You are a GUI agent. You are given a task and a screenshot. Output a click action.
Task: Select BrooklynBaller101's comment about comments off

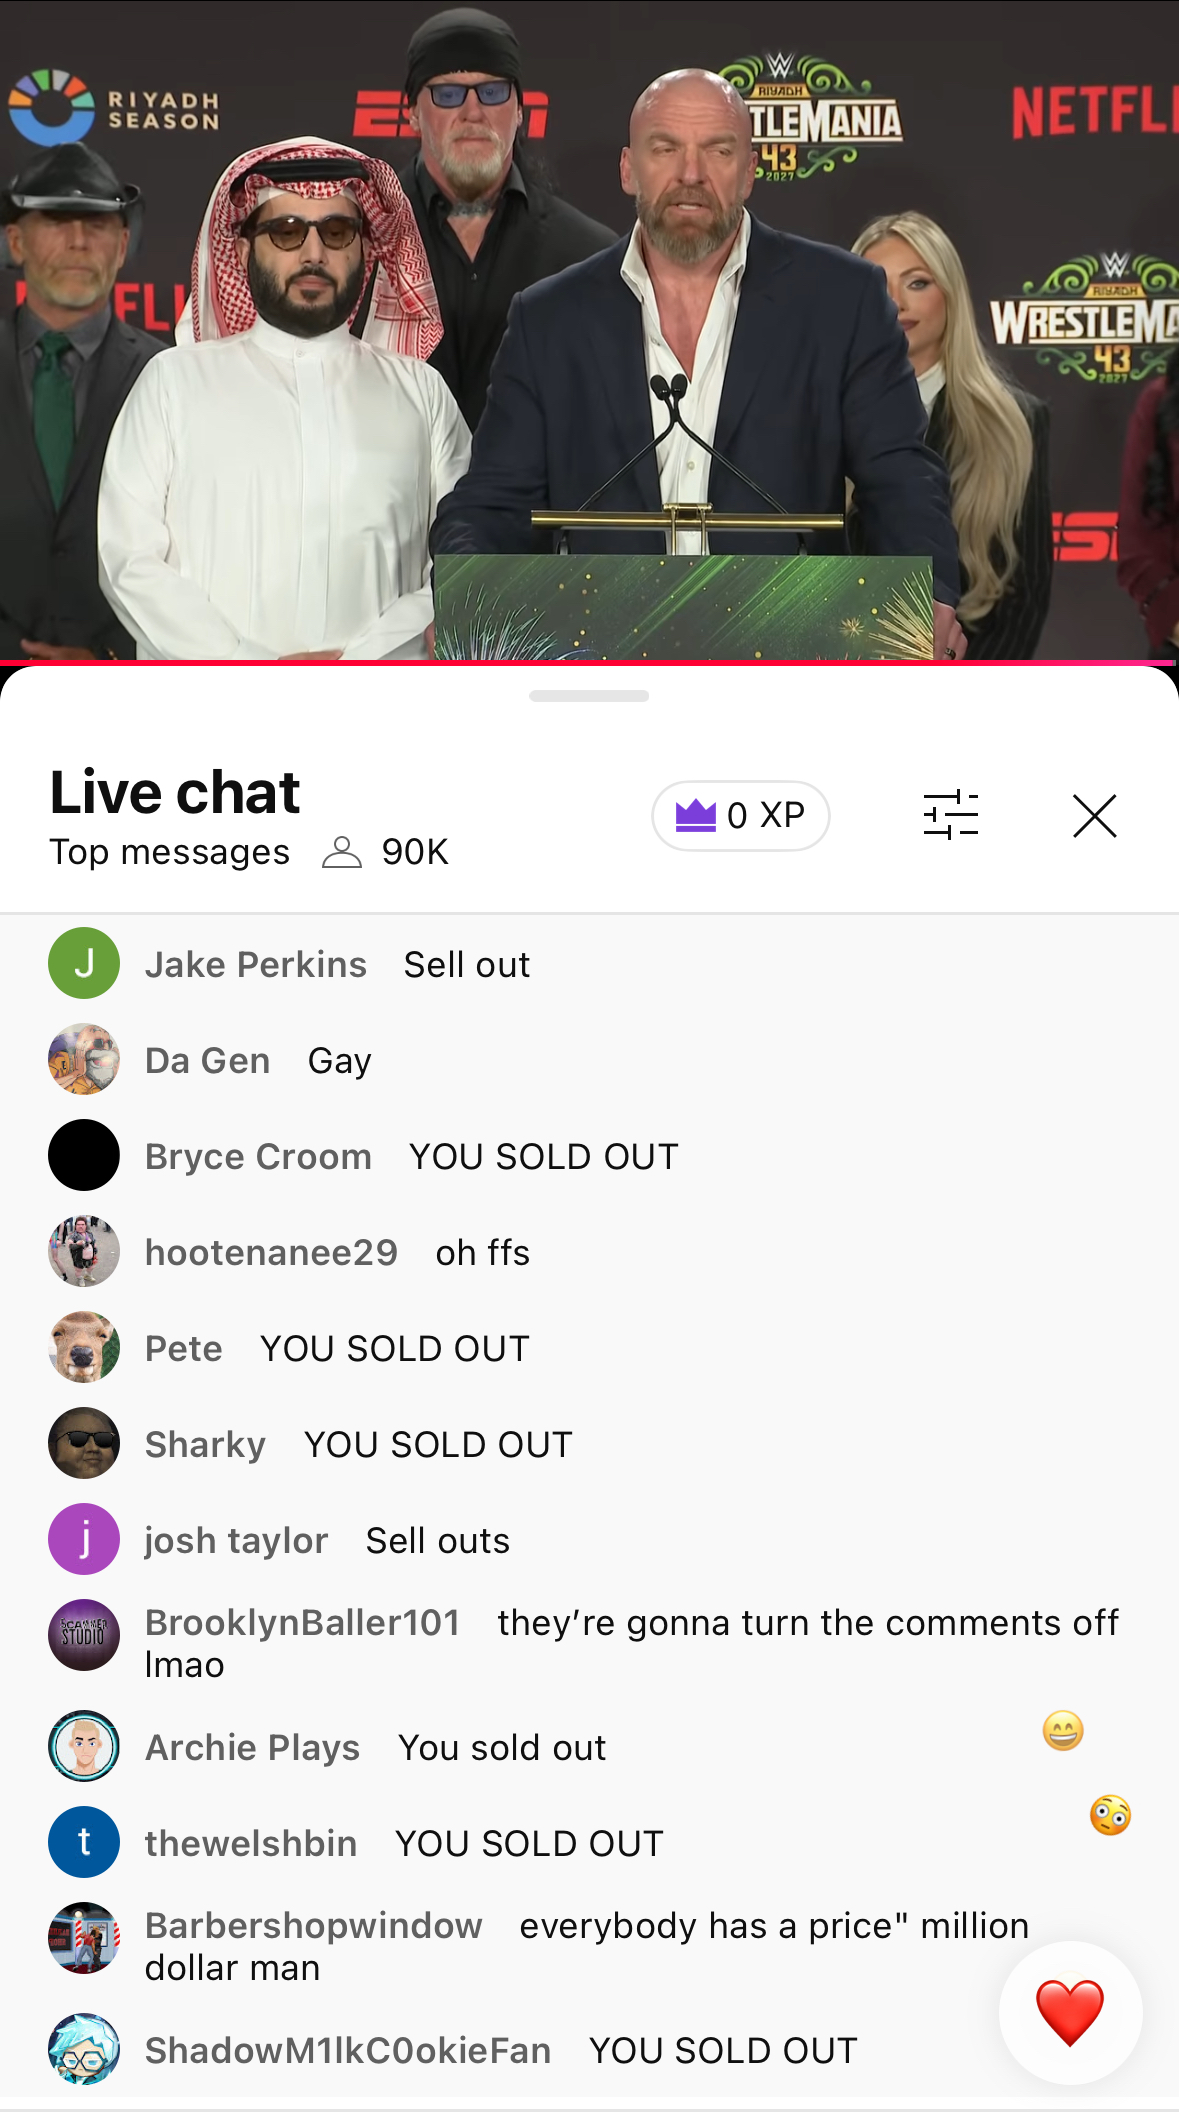click(632, 1643)
